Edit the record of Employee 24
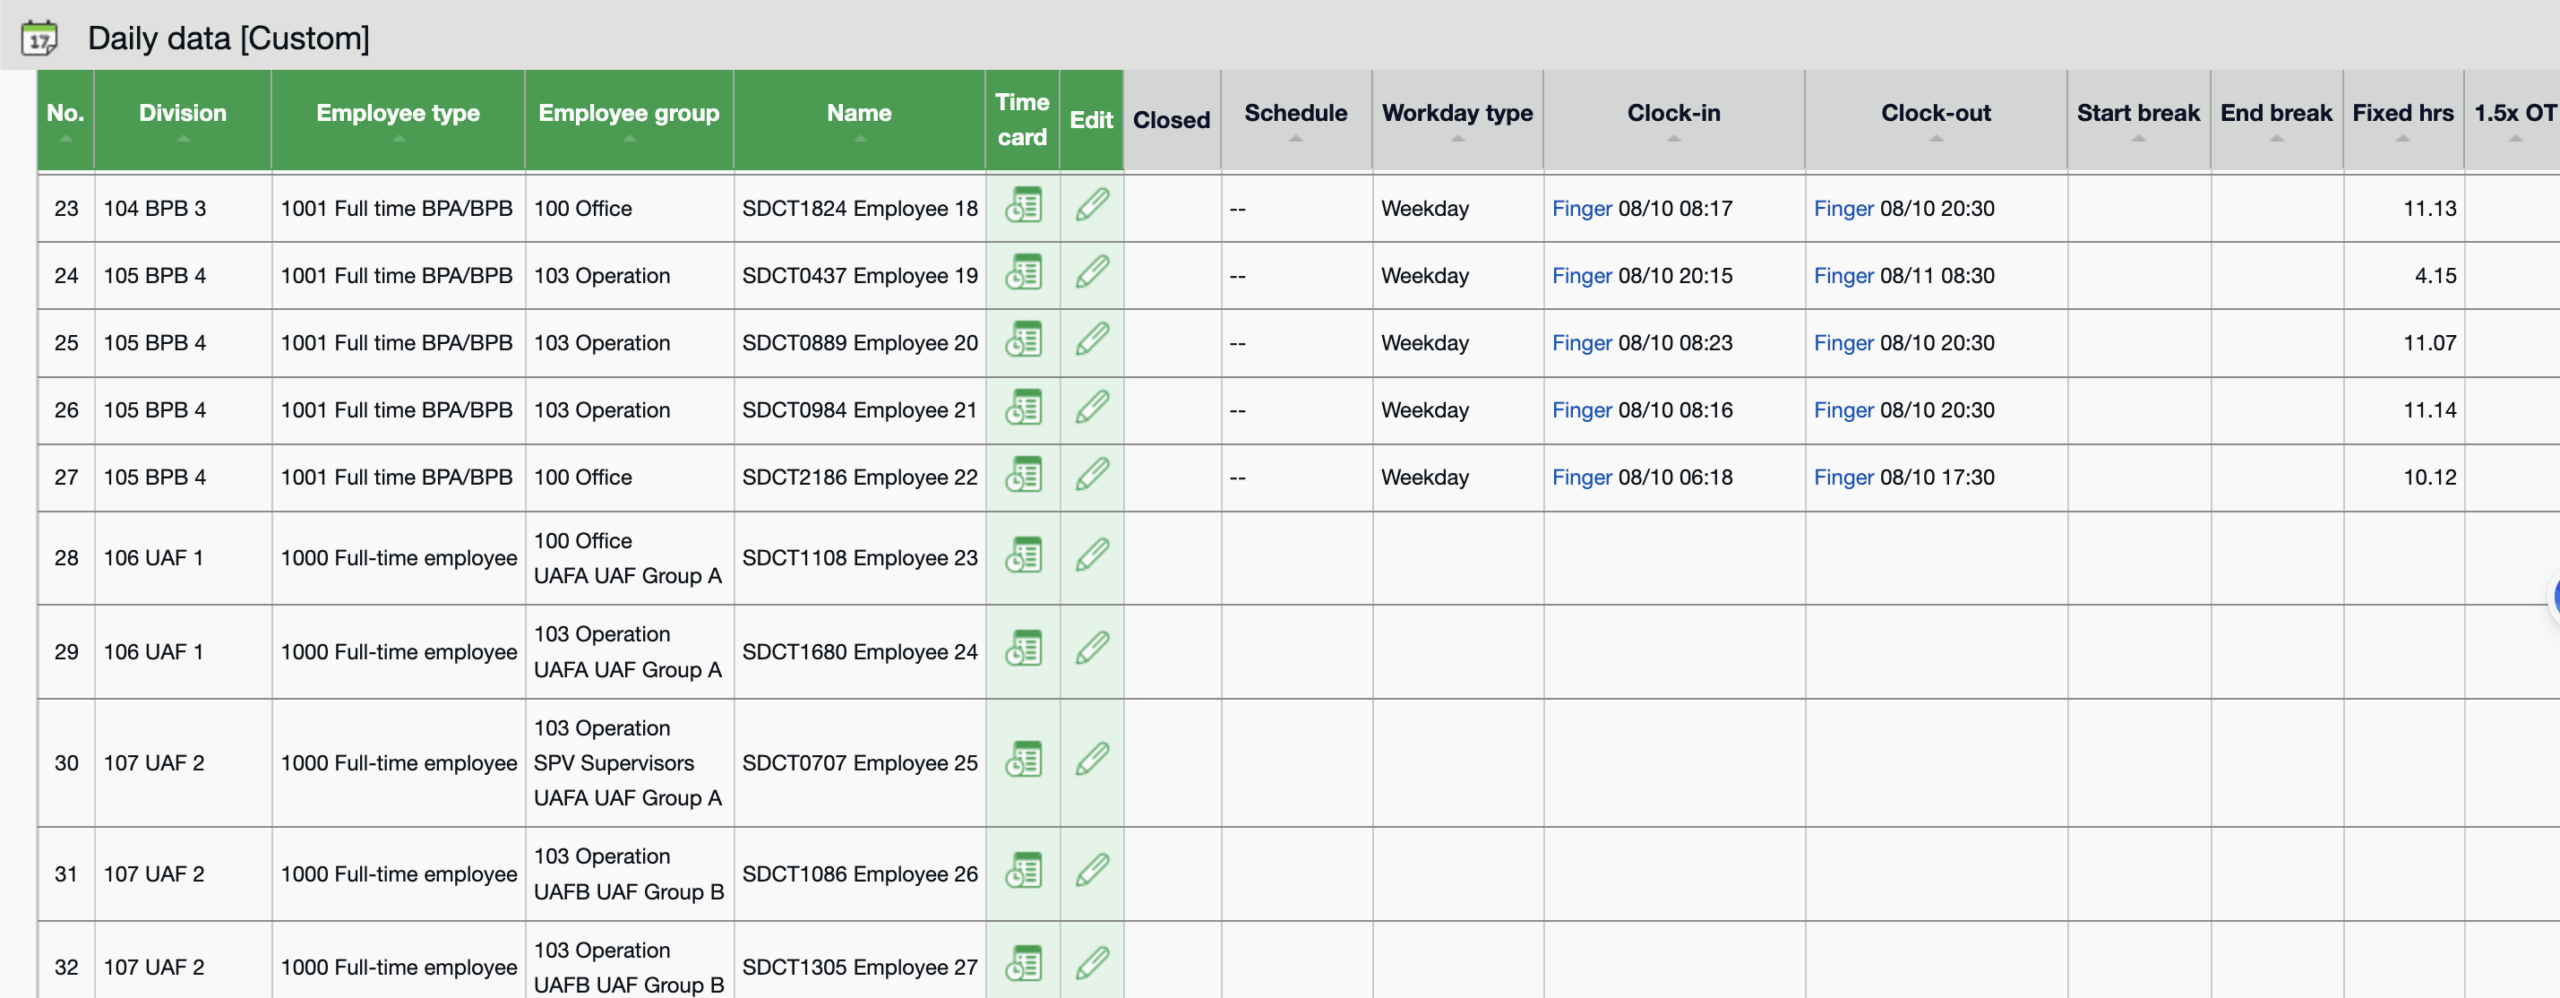The image size is (2560, 998). (1092, 650)
